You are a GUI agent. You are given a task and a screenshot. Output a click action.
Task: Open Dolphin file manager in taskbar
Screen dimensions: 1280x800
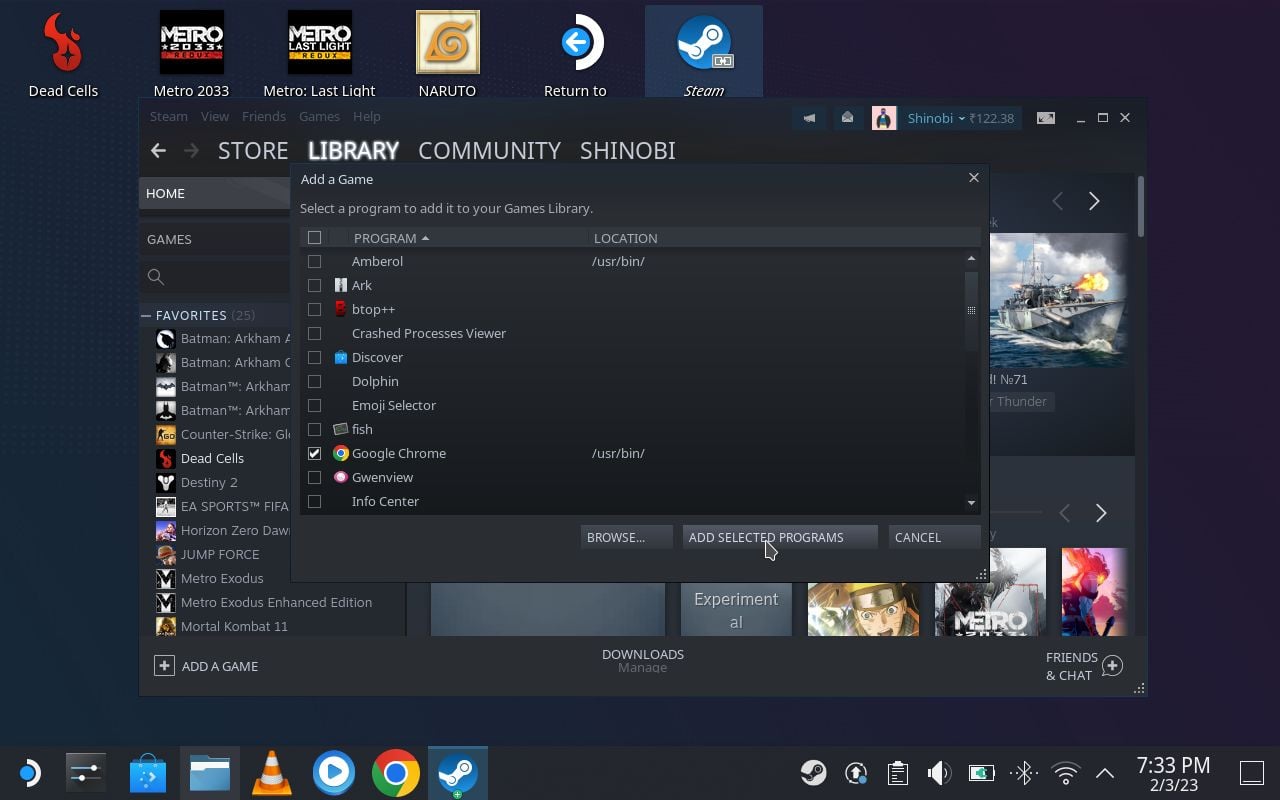[210, 773]
